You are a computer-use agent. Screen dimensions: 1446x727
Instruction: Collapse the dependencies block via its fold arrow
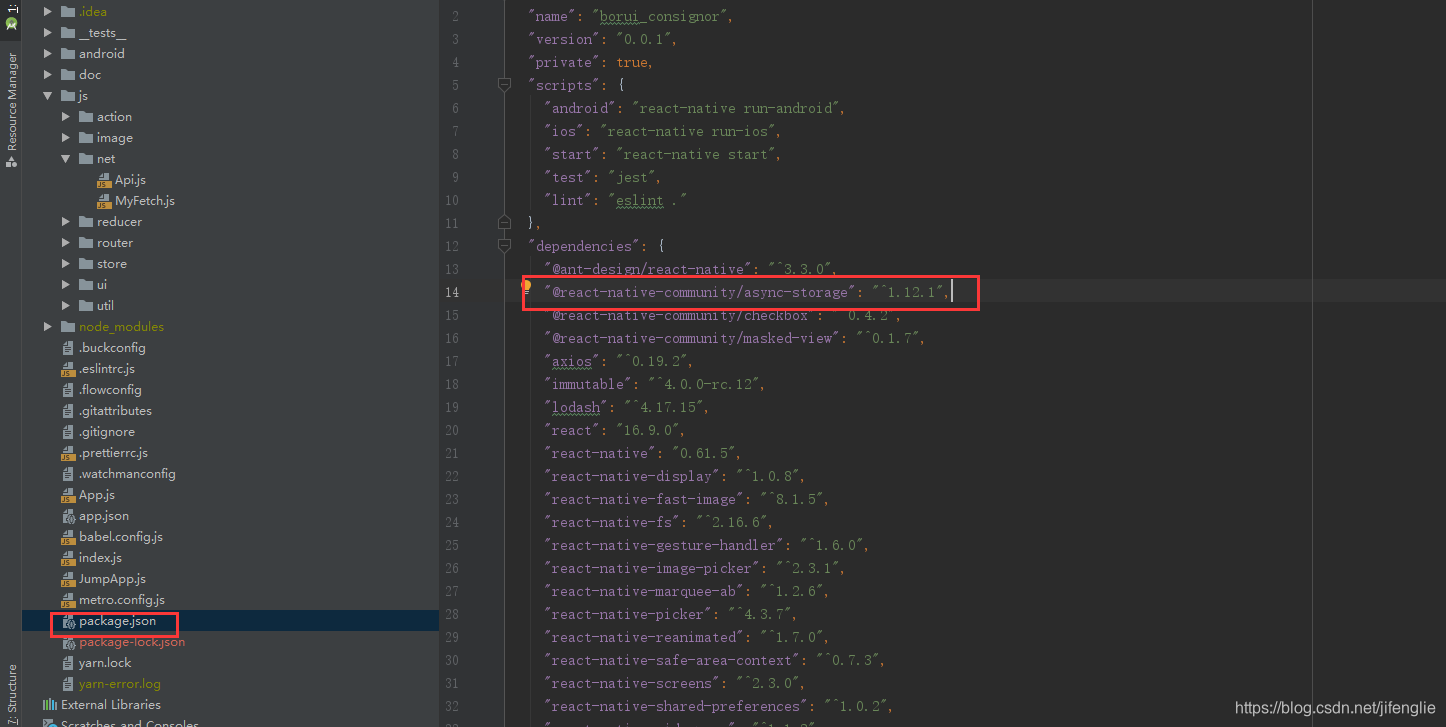pos(504,245)
